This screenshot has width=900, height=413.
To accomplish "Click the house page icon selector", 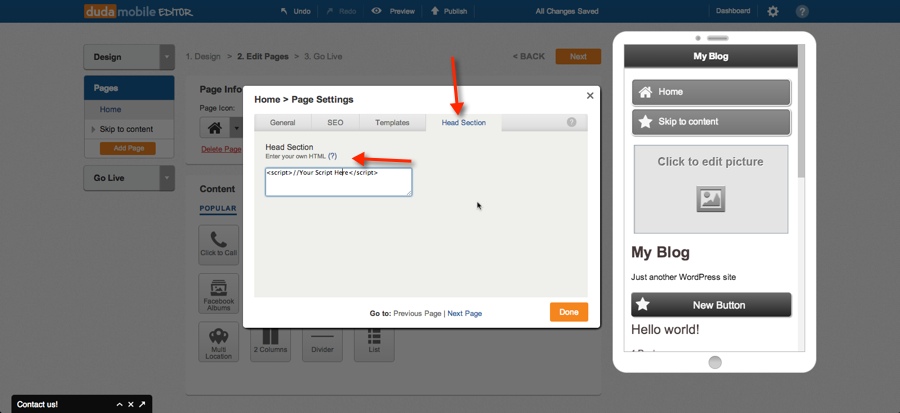I will (215, 128).
